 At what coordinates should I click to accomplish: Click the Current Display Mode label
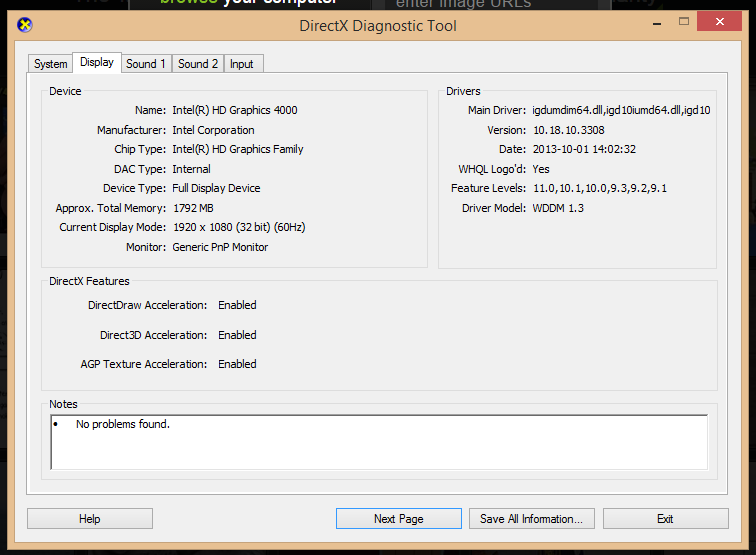pyautogui.click(x=112, y=227)
